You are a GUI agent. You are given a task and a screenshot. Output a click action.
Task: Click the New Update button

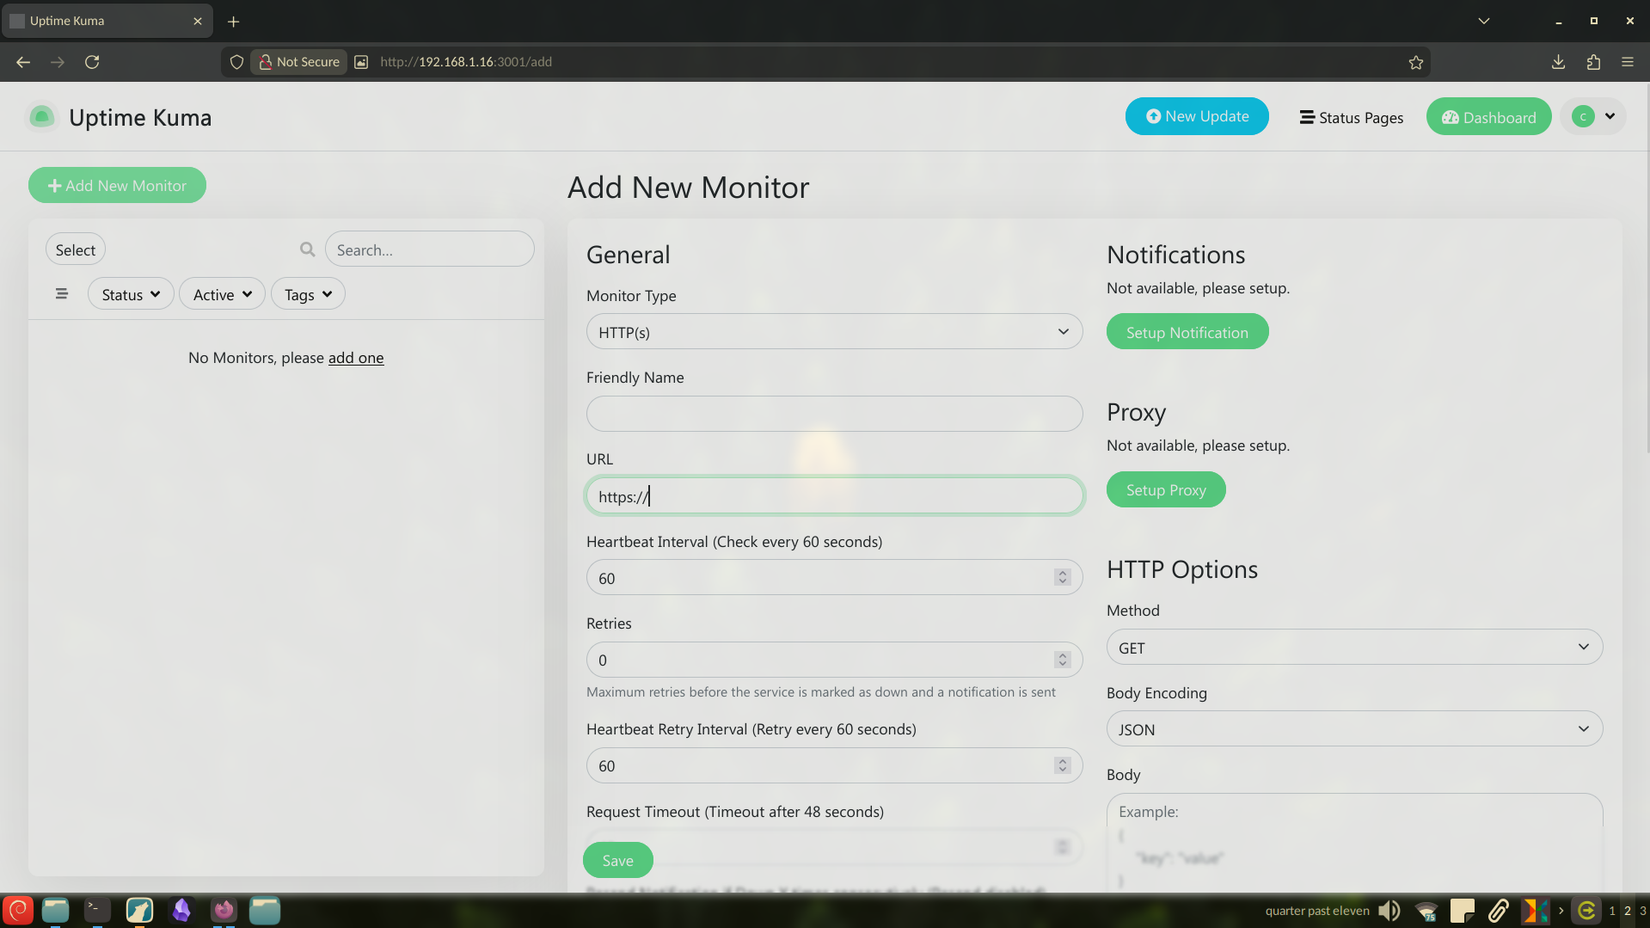point(1197,116)
